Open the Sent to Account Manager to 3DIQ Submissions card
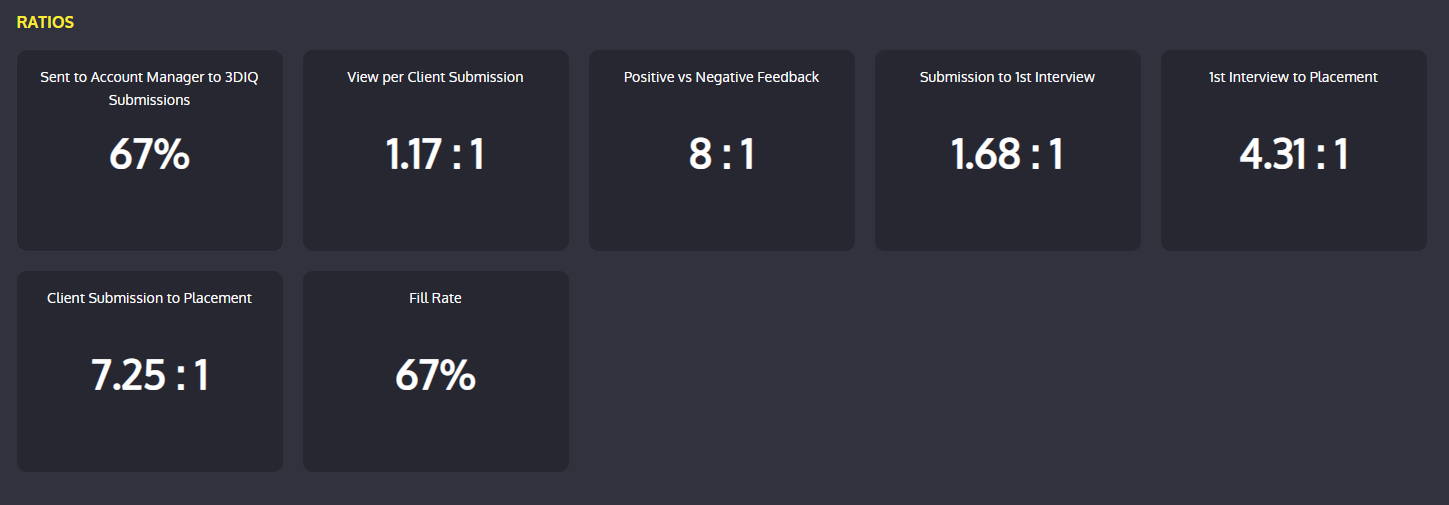 coord(150,150)
